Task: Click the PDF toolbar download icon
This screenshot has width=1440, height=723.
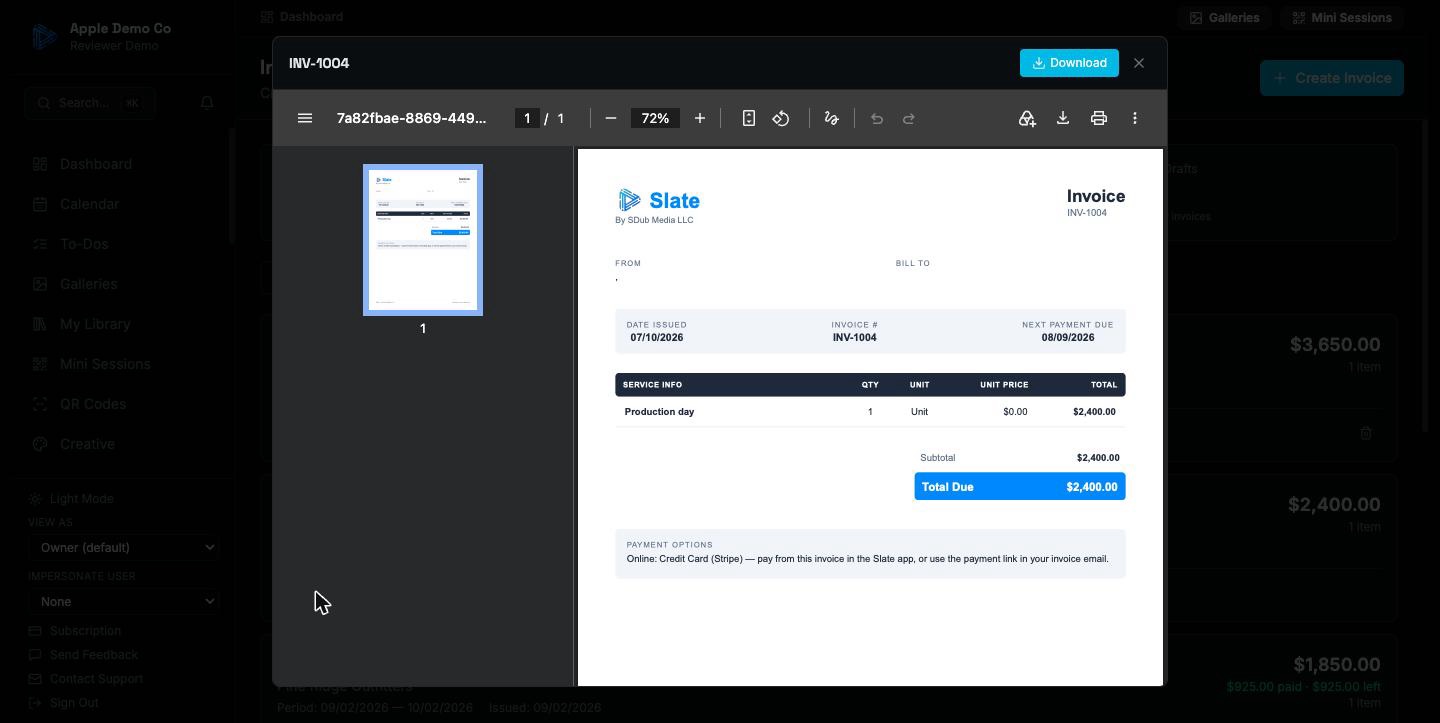Action: point(1063,118)
